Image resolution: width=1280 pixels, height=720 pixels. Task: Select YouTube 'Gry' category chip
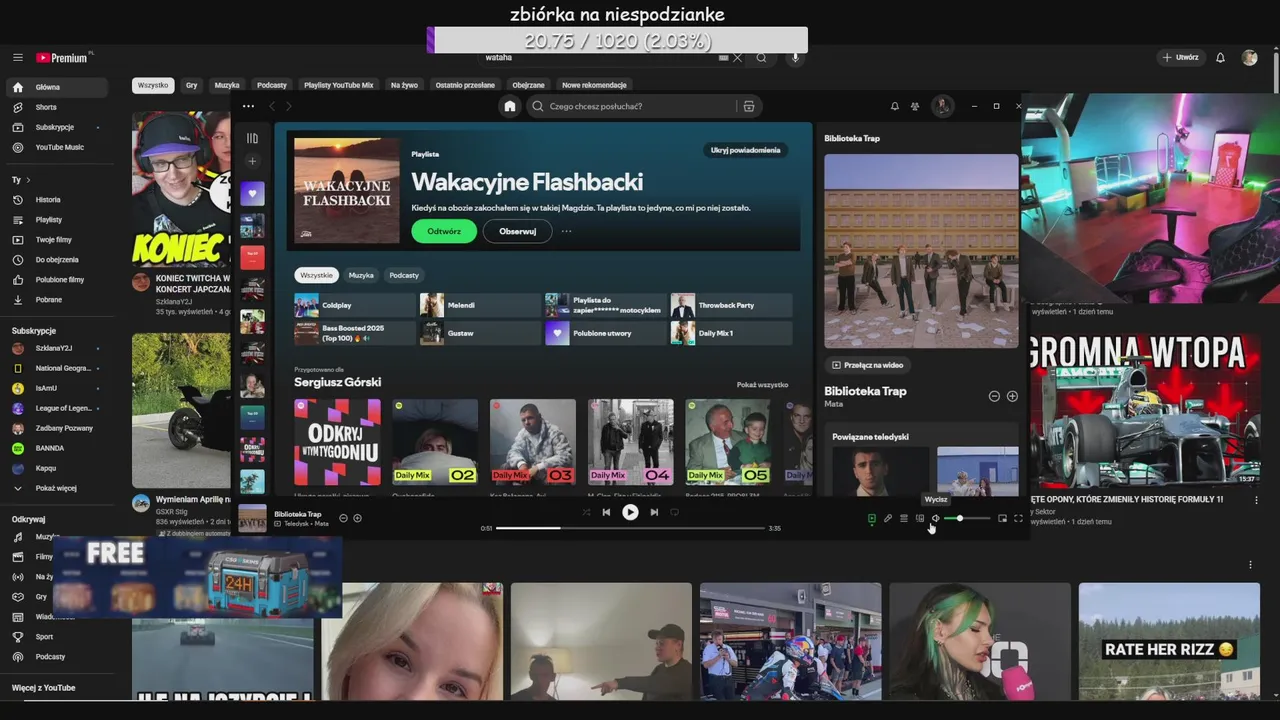tap(191, 85)
